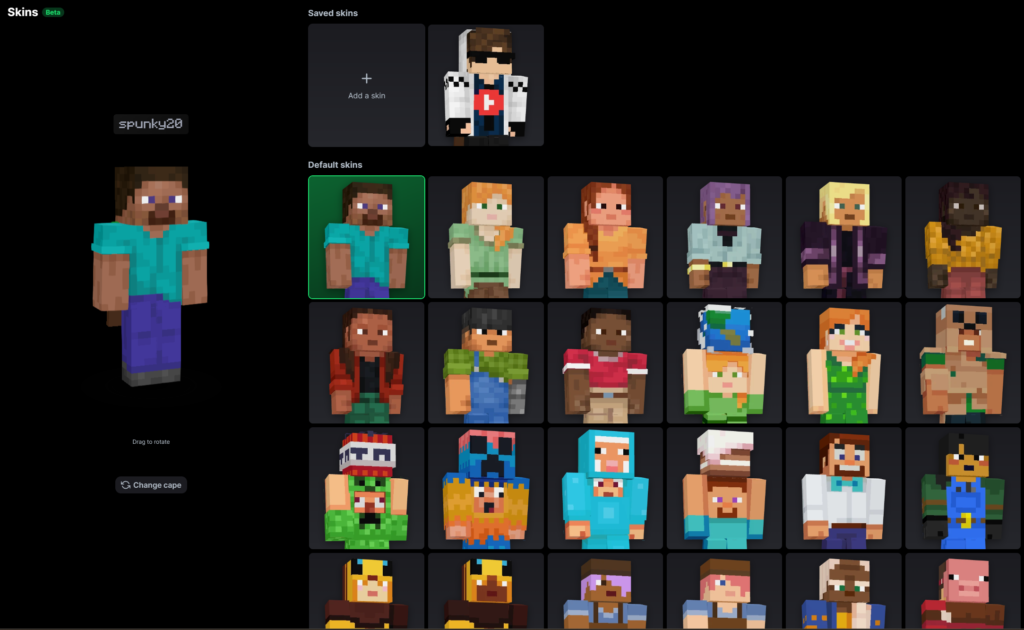Choose the orange-haired skin in green dress
The image size is (1024, 630).
pos(843,363)
